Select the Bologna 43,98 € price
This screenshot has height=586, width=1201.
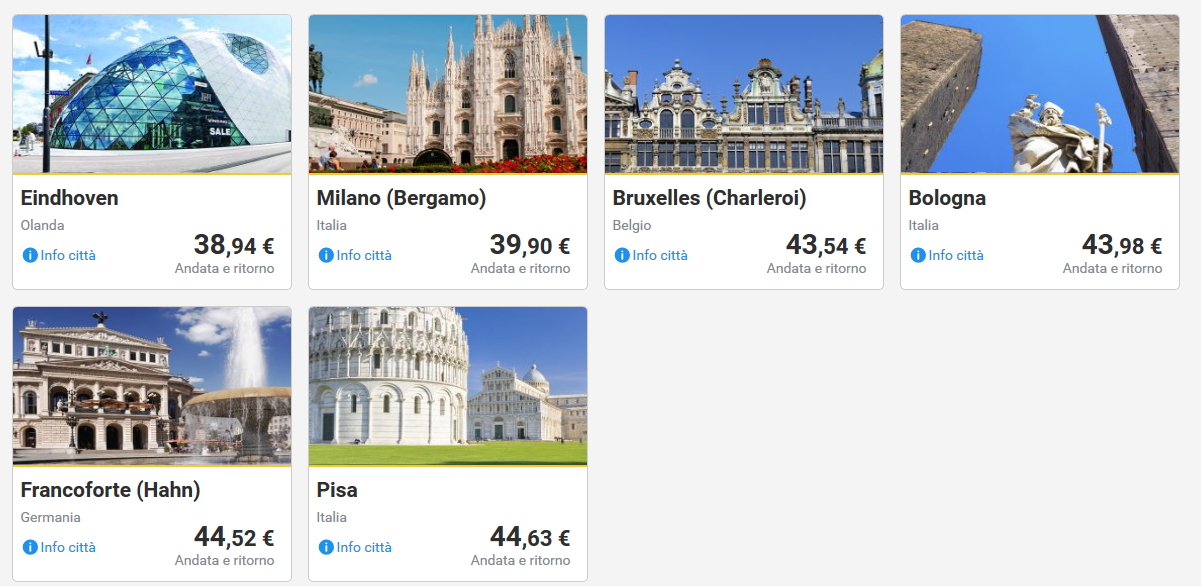(x=1121, y=245)
